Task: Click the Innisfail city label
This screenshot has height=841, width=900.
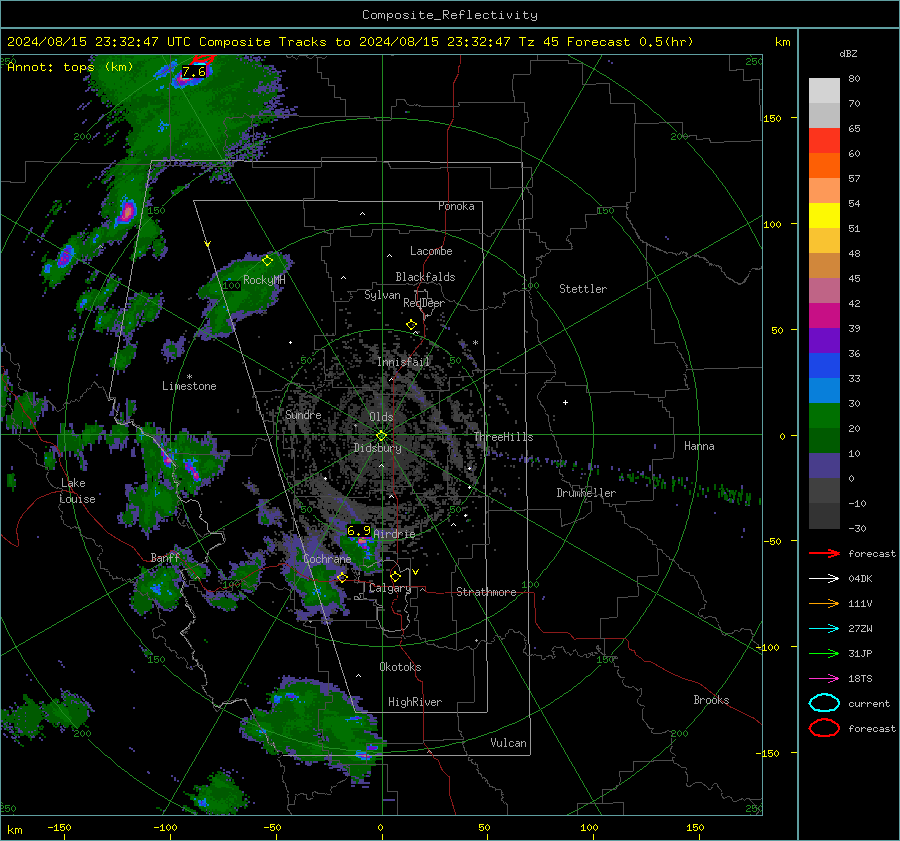Action: [403, 362]
